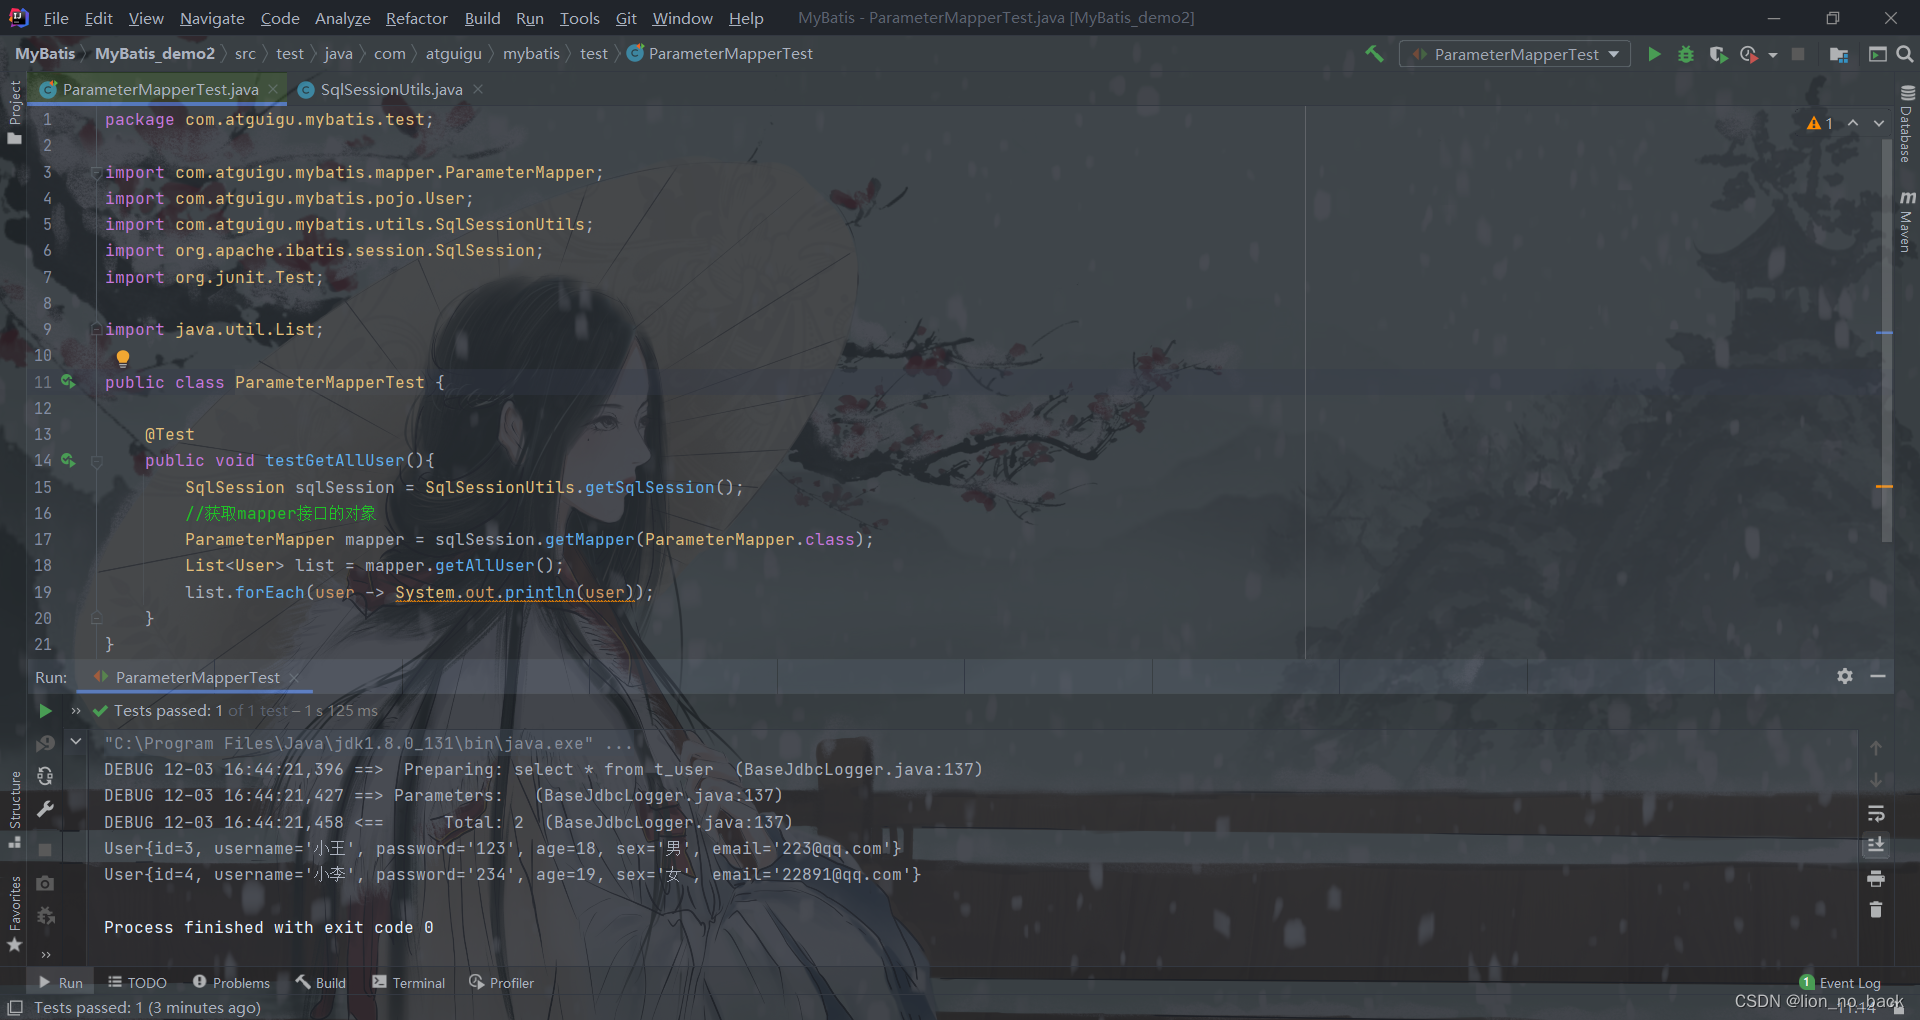Screen dimensions: 1920x1020
Task: Close the SqlSessionUtils.java tab
Action: pyautogui.click(x=479, y=89)
